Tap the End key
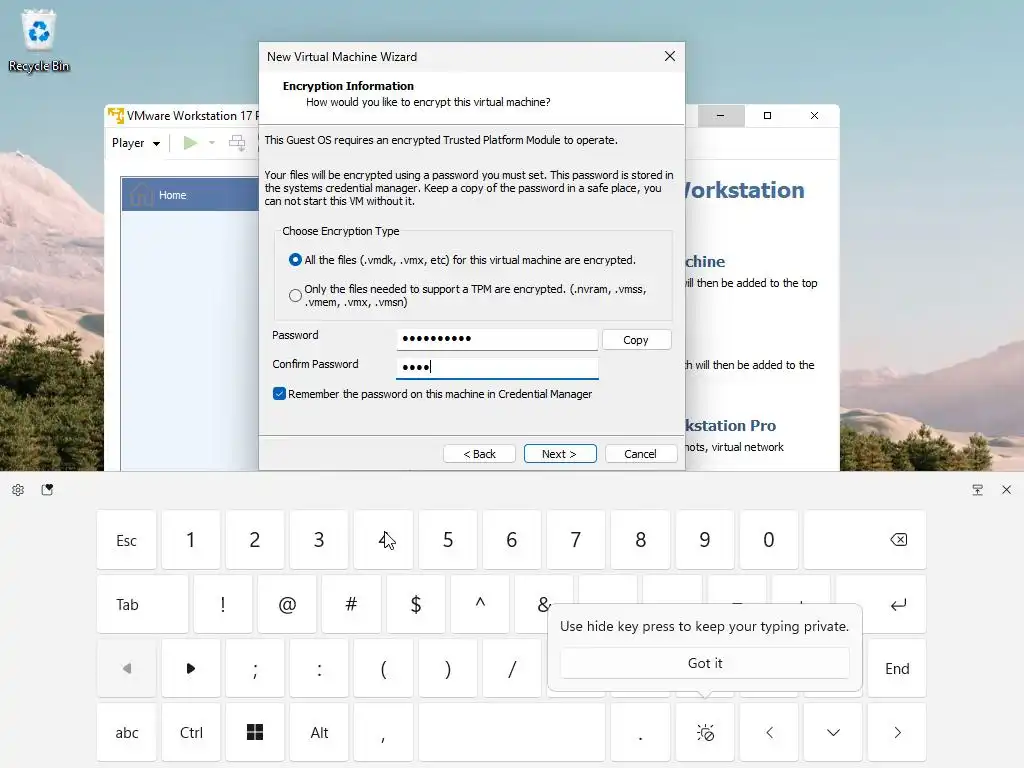 pyautogui.click(x=897, y=668)
